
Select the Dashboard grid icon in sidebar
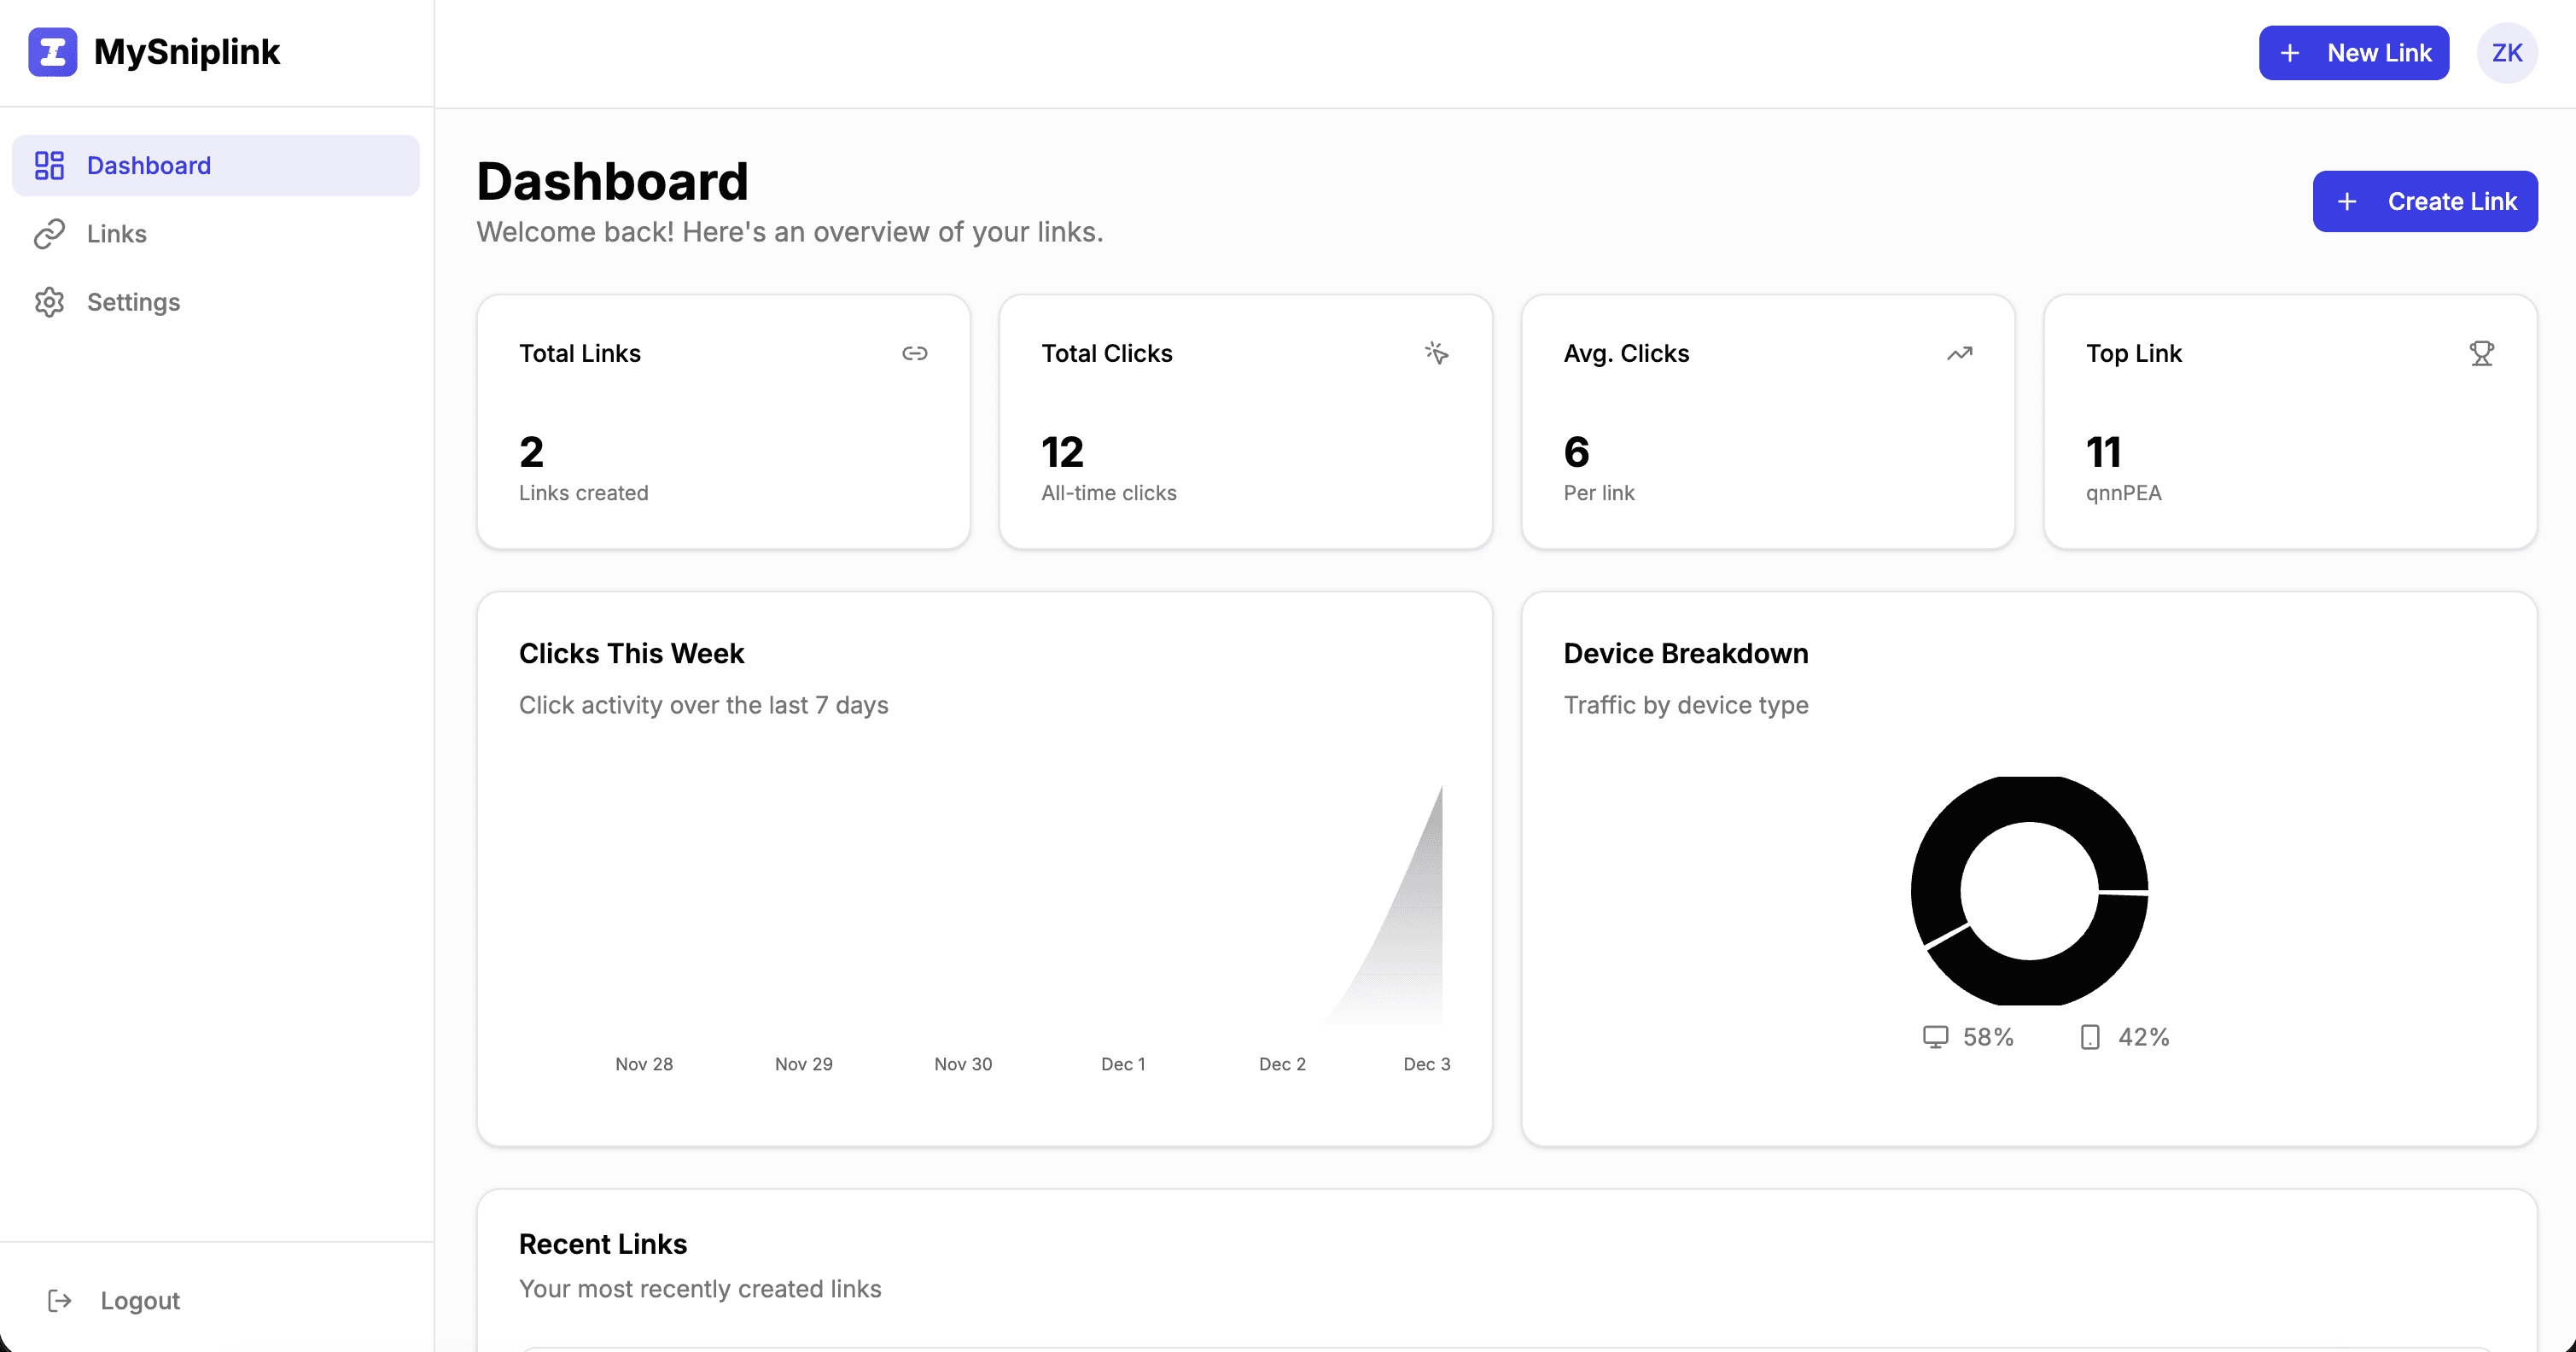[x=49, y=165]
